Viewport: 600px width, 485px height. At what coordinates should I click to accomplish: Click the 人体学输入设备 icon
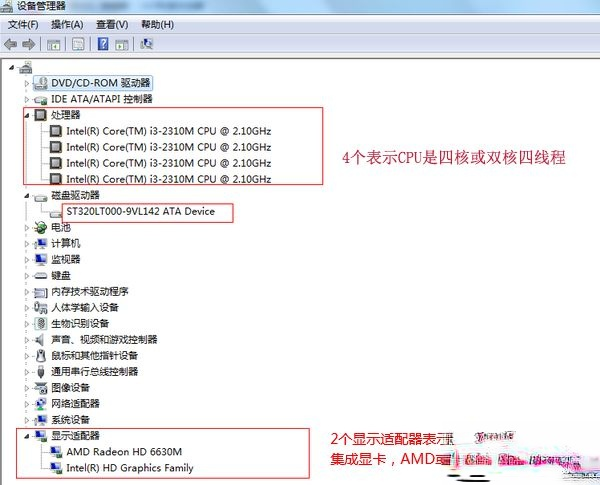click(x=40, y=307)
